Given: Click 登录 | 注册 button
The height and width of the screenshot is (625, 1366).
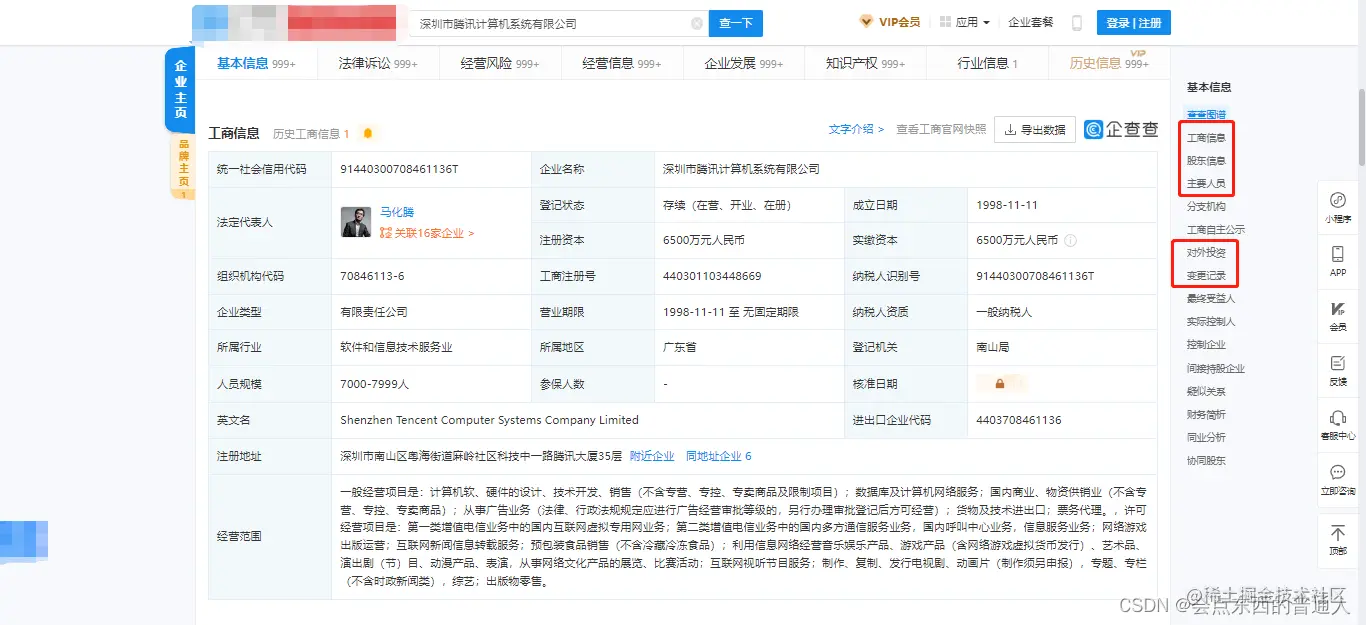Looking at the screenshot, I should [x=1133, y=23].
